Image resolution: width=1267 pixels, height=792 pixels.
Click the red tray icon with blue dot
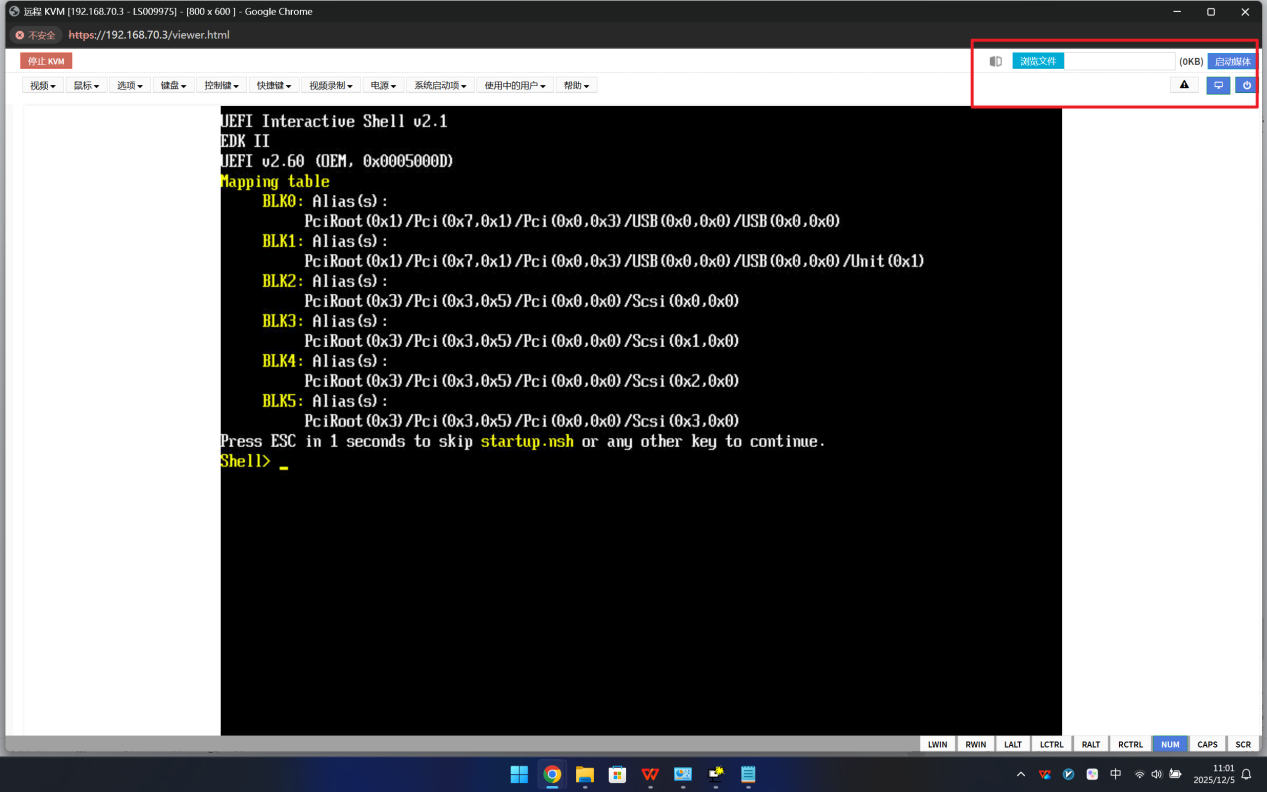(x=1045, y=774)
